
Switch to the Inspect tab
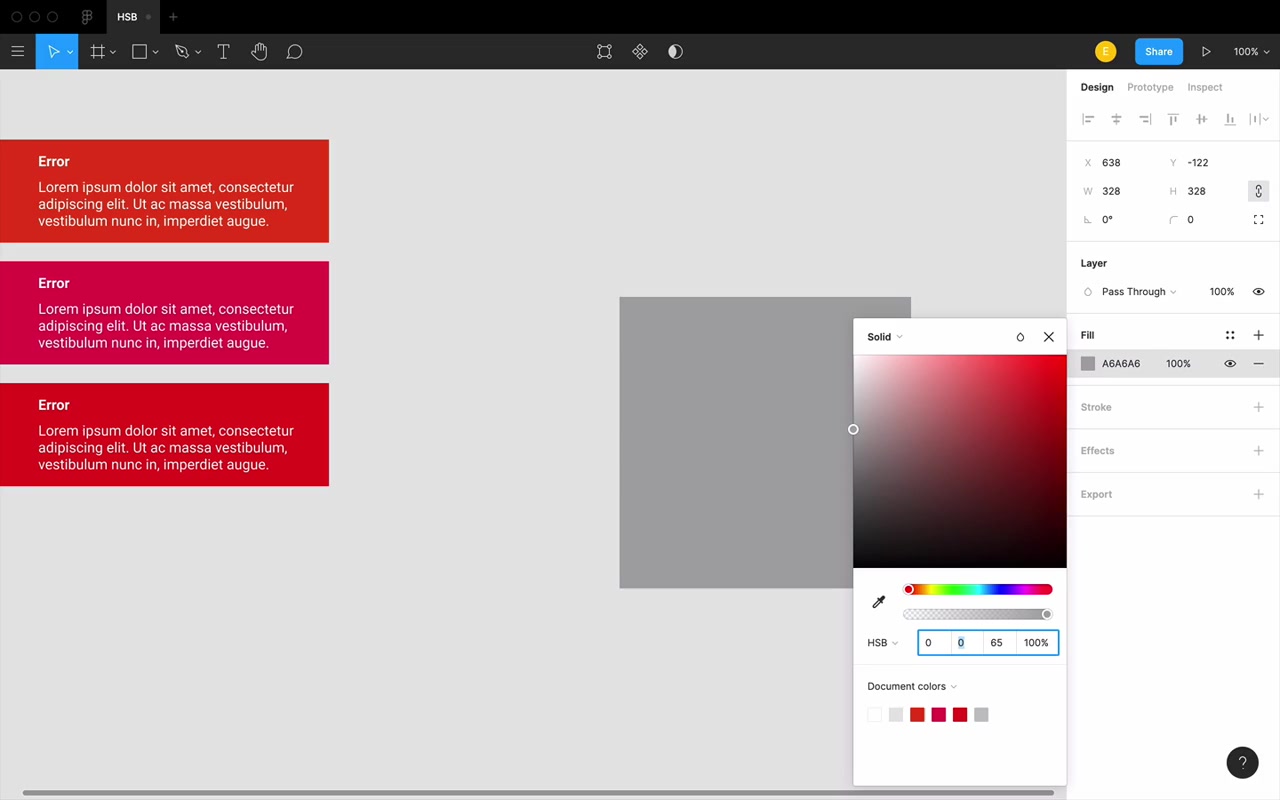(x=1205, y=87)
